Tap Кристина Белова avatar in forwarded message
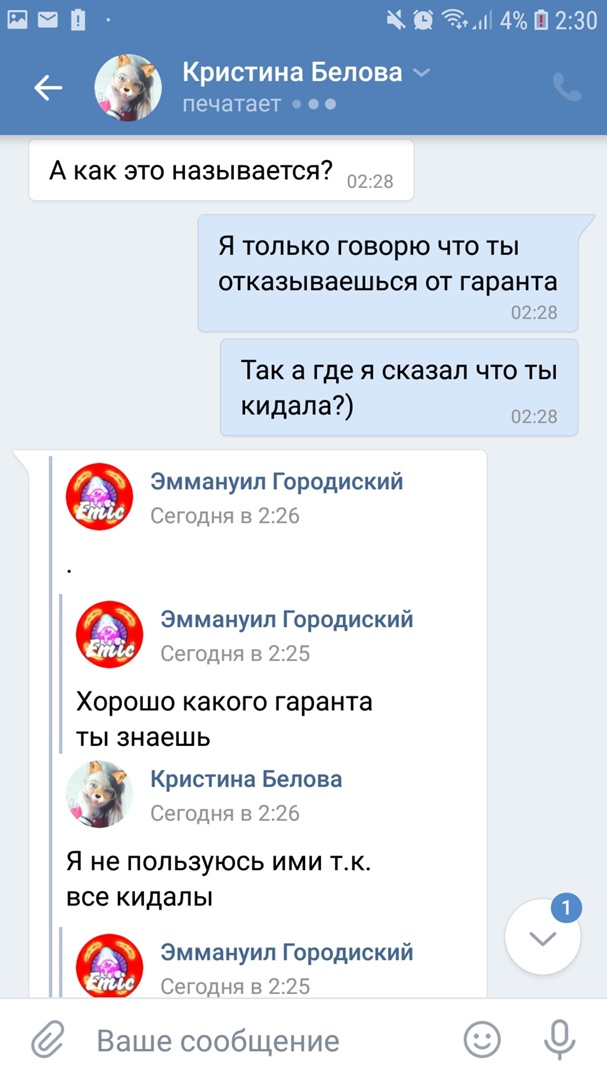The height and width of the screenshot is (1080, 607). tap(99, 794)
